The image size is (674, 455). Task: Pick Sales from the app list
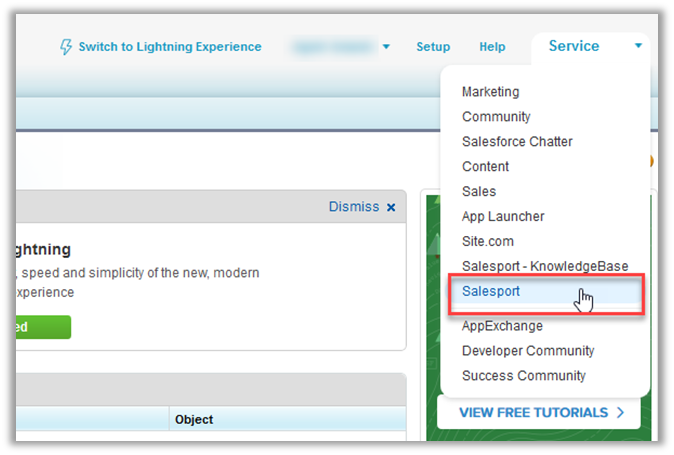(x=479, y=192)
